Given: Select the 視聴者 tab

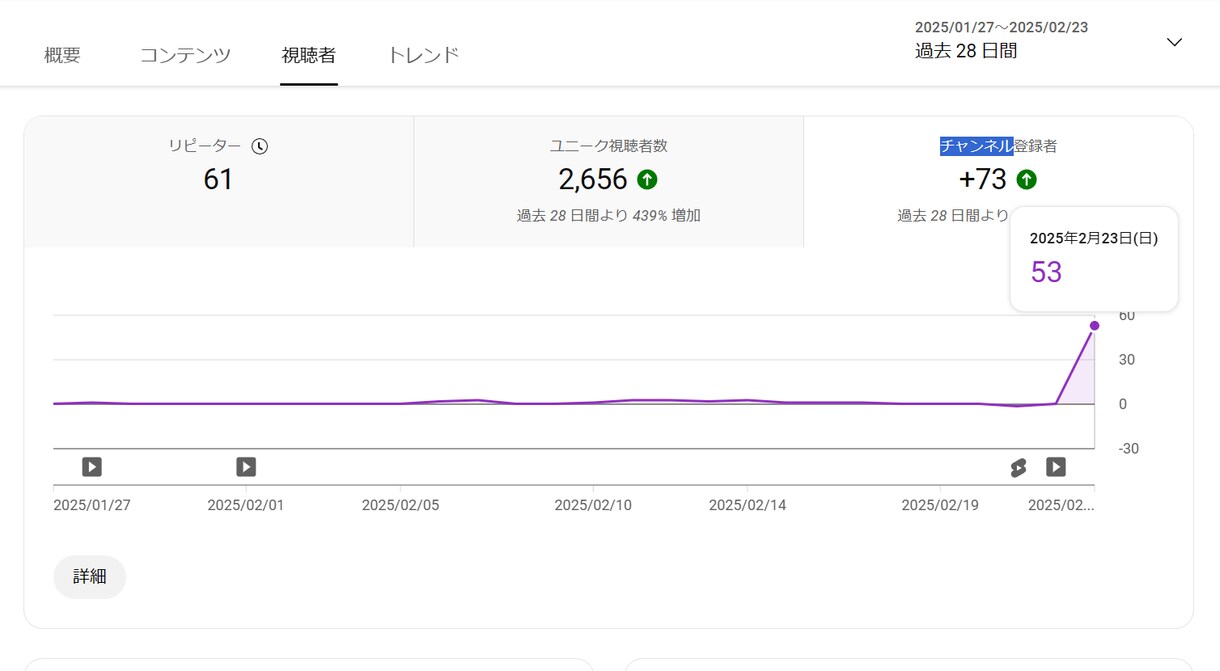Looking at the screenshot, I should [309, 55].
